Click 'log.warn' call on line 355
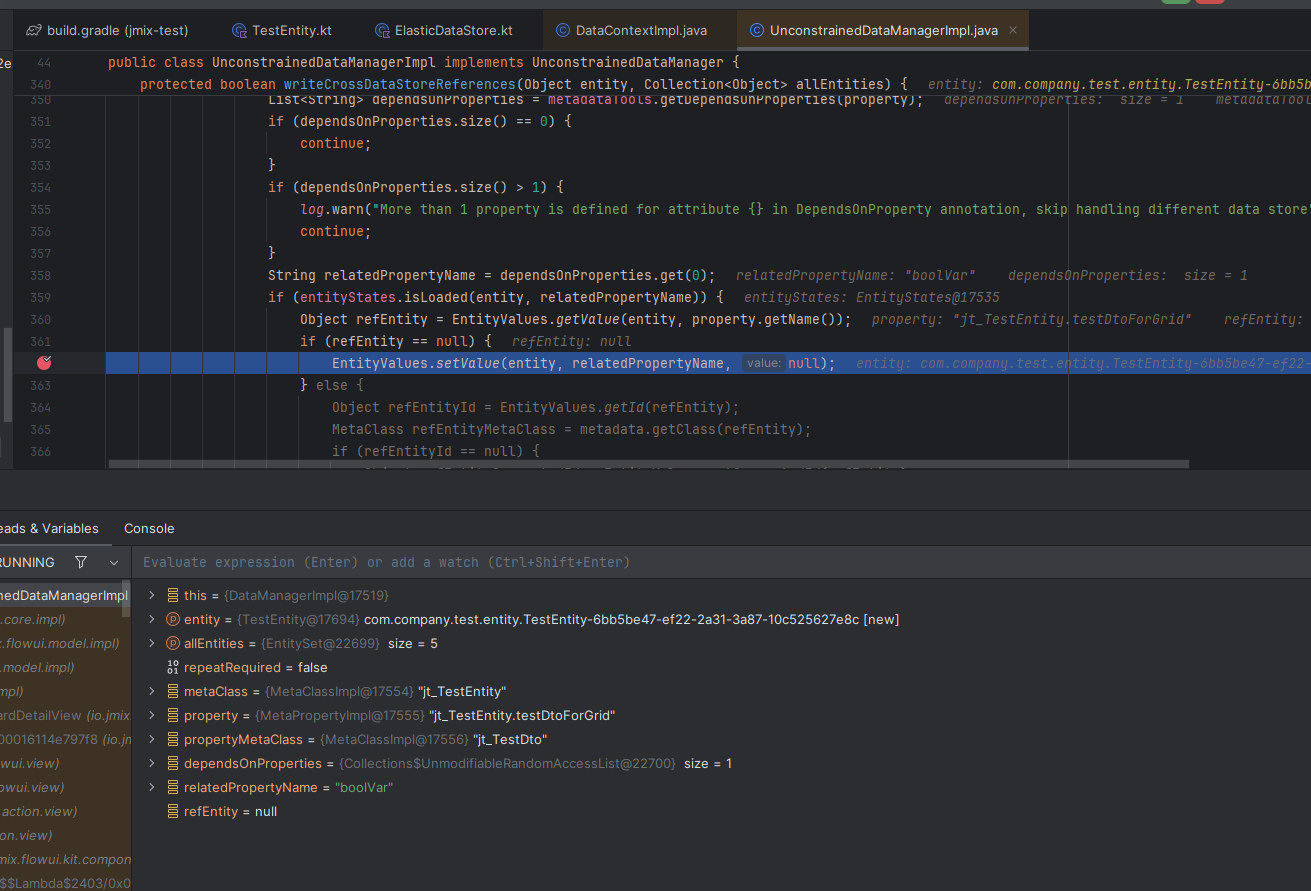 [x=332, y=209]
